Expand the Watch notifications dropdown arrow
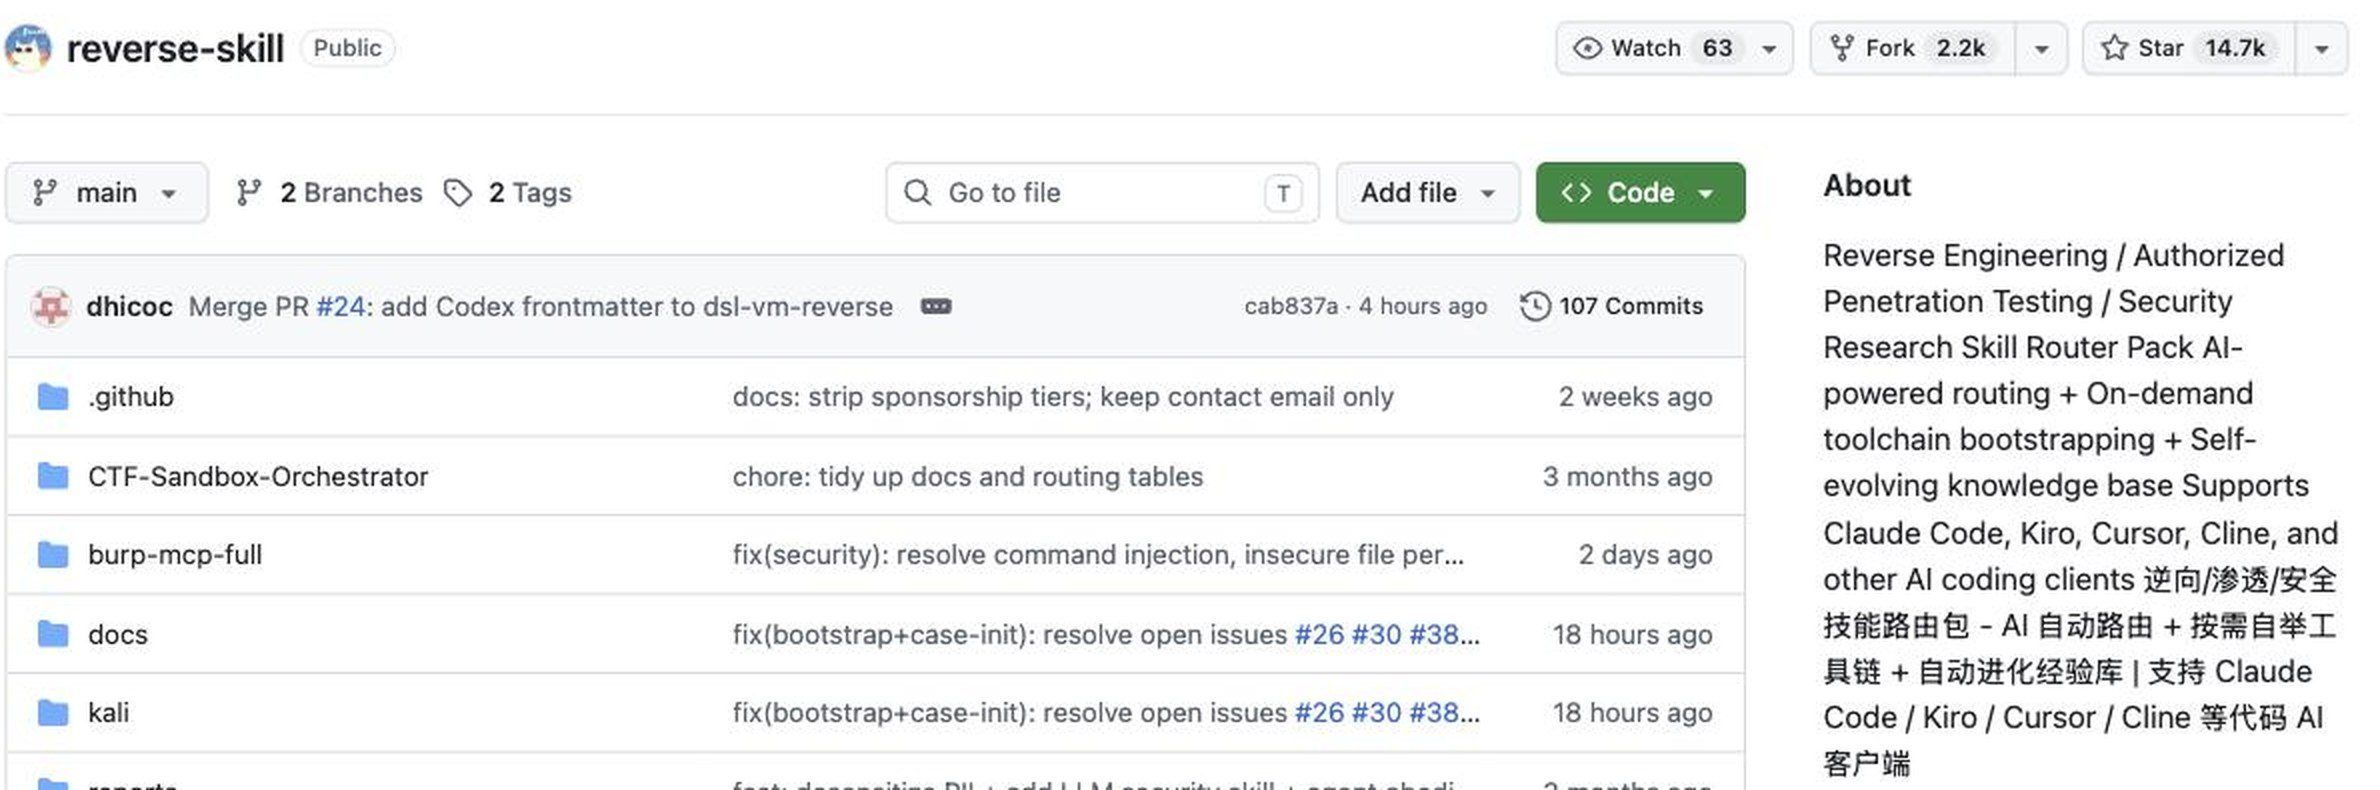The image size is (2380, 790). coord(1769,49)
